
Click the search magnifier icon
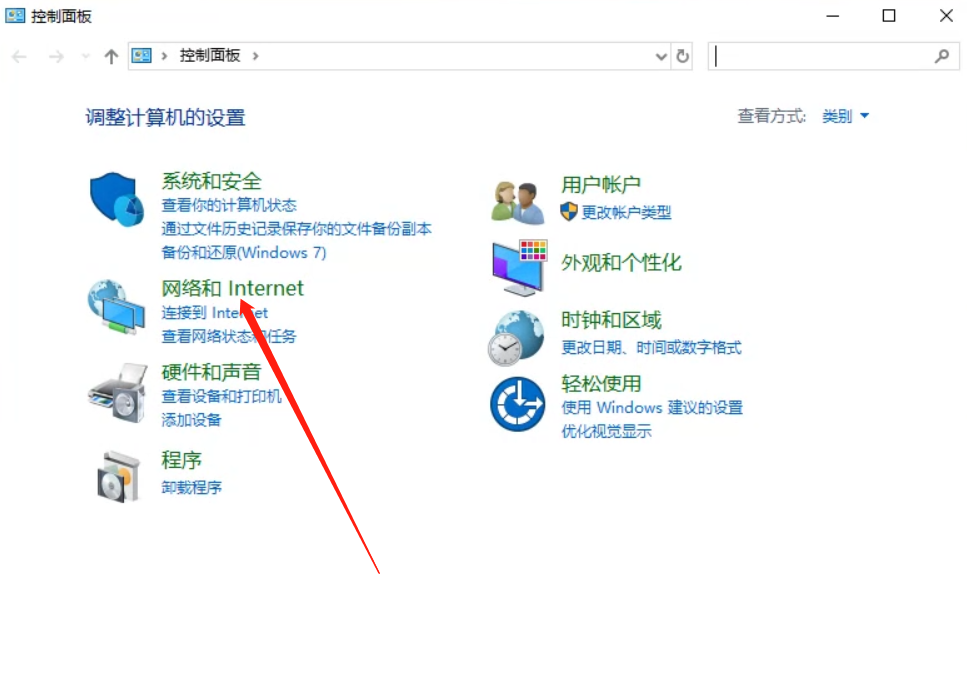(942, 56)
